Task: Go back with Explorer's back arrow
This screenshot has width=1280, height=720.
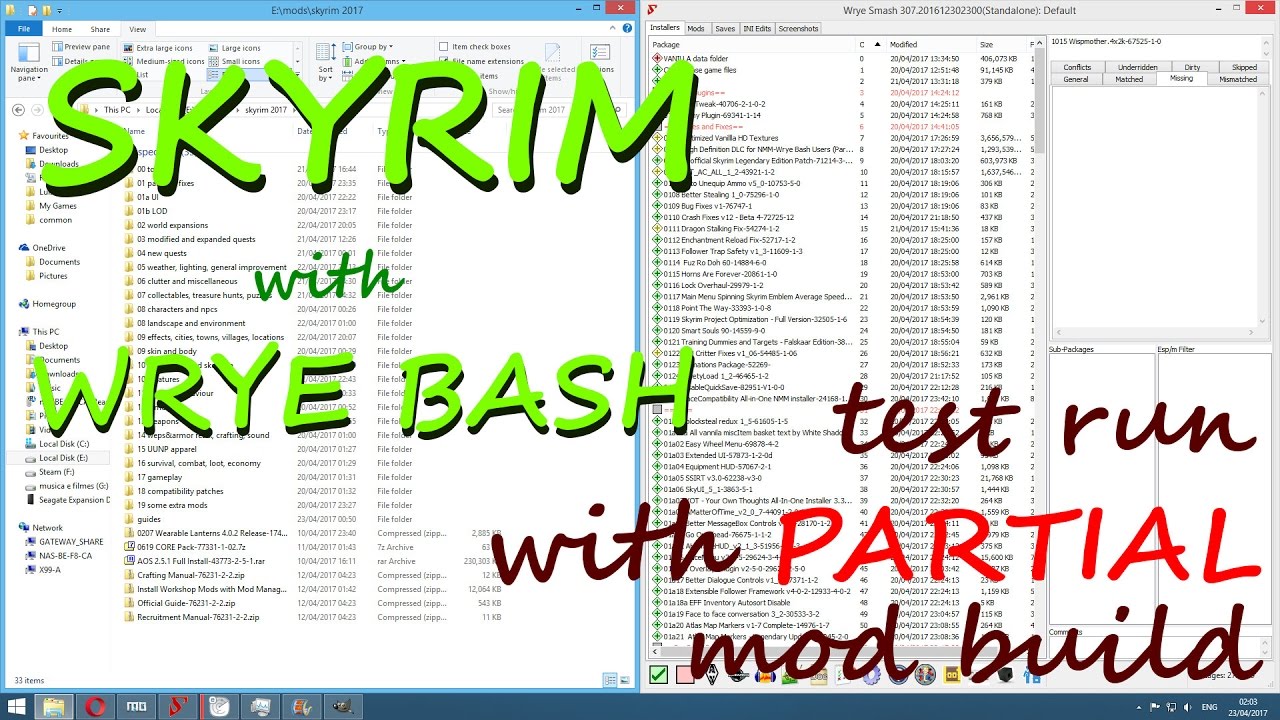Action: (20, 110)
